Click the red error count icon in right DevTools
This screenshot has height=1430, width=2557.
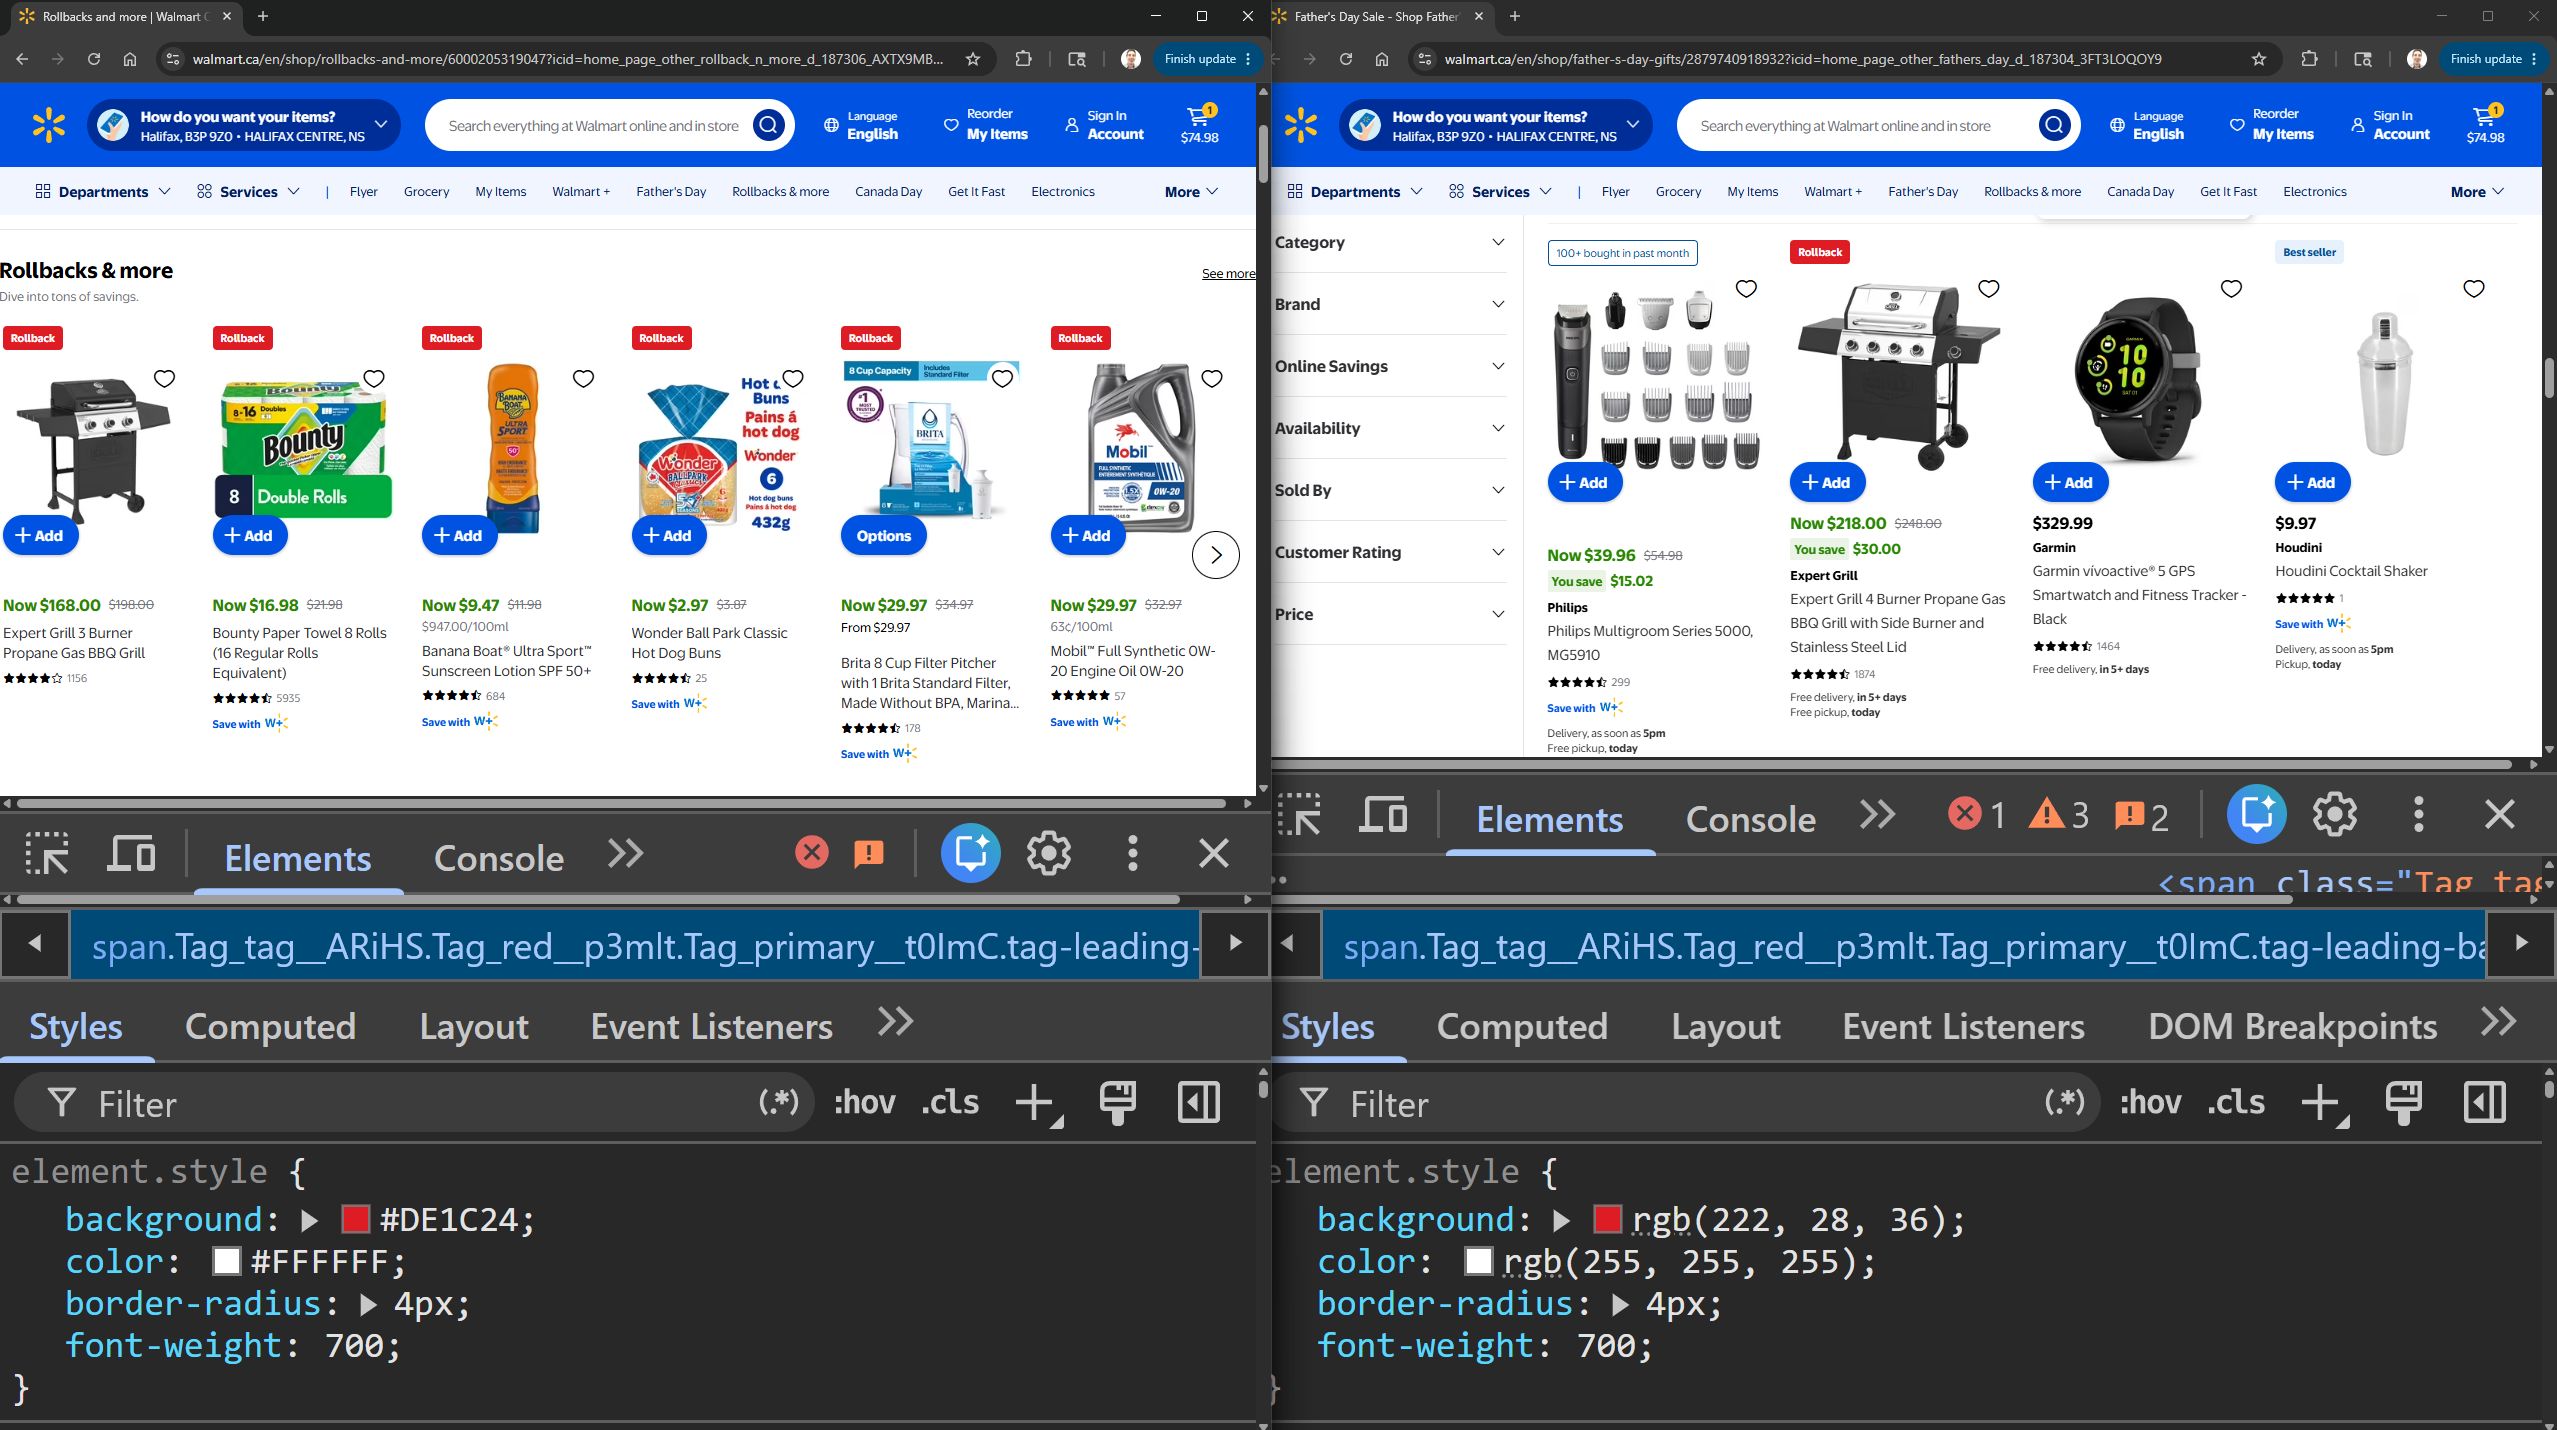pos(1976,815)
